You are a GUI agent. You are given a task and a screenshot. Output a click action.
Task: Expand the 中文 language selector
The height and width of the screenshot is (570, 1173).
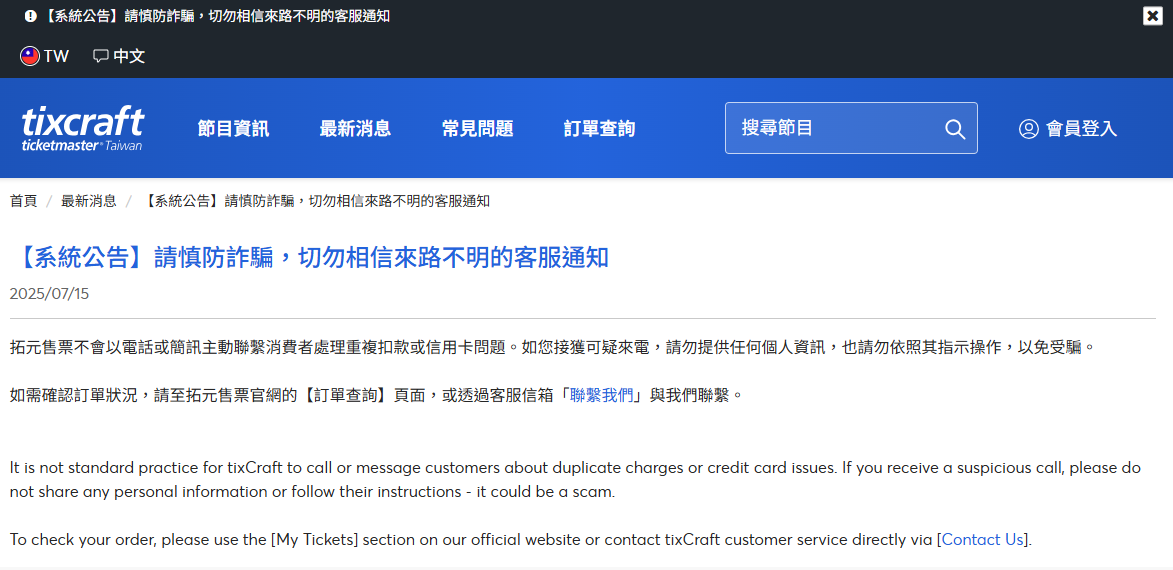pos(129,56)
